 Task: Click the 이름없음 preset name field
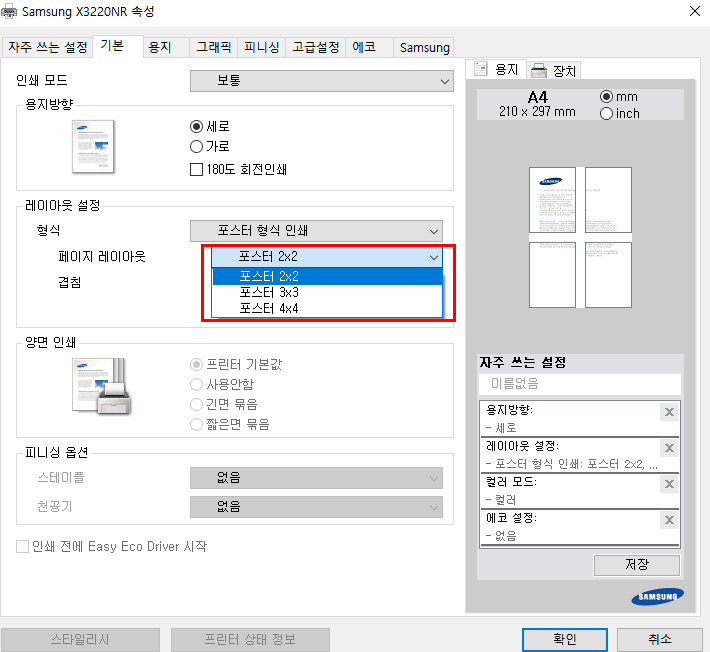coord(580,384)
